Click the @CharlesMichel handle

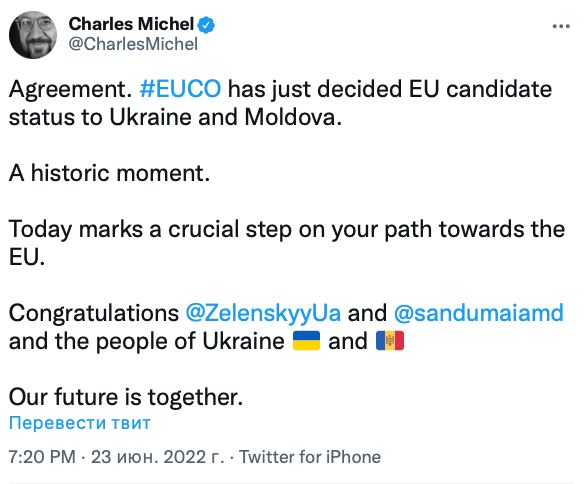pos(133,44)
